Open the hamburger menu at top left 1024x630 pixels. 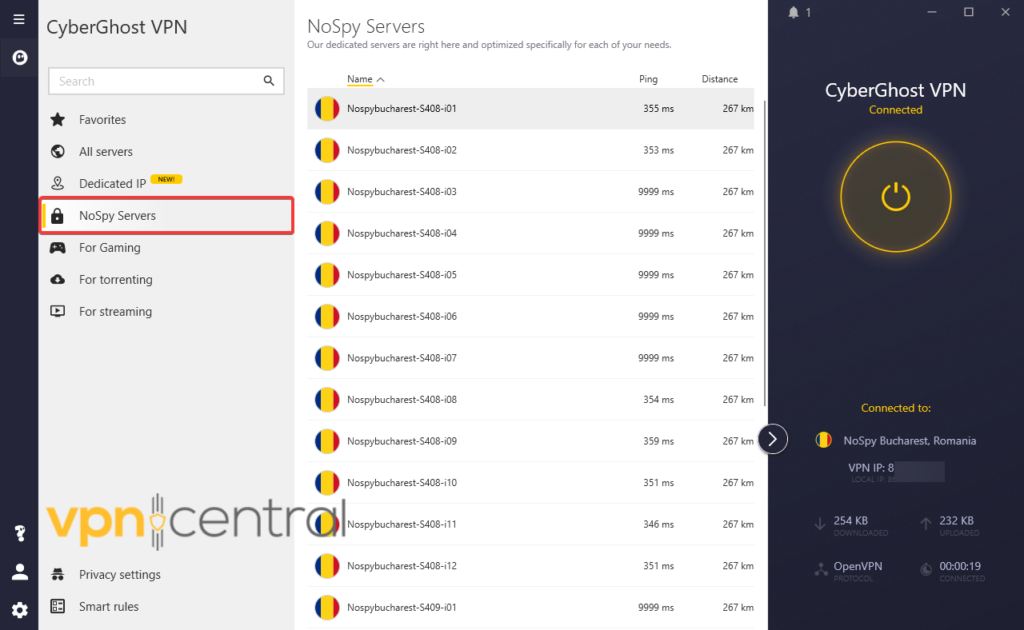19,19
